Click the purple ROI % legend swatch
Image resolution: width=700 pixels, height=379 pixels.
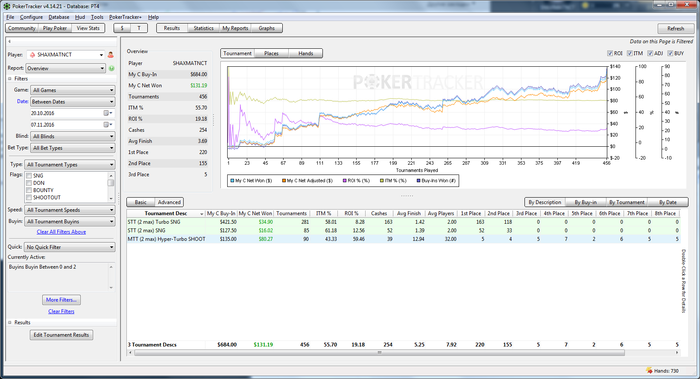345,181
